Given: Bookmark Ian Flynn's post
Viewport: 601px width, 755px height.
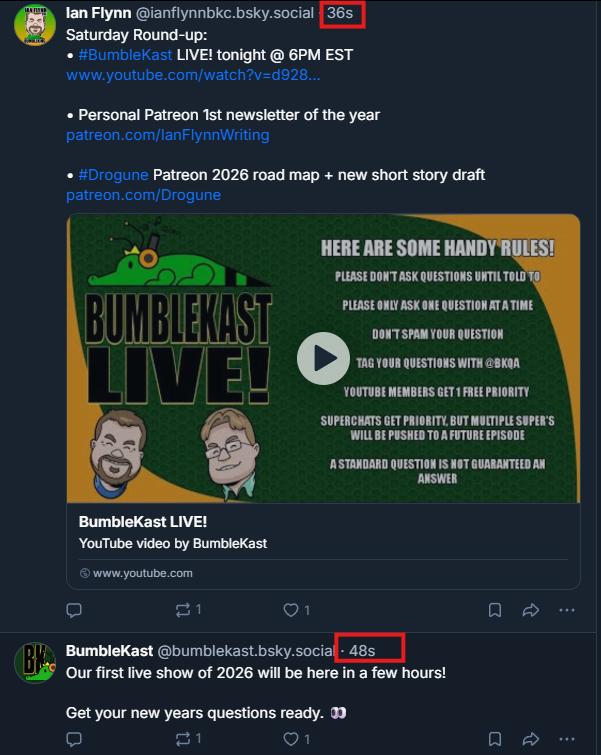Looking at the screenshot, I should (x=495, y=609).
